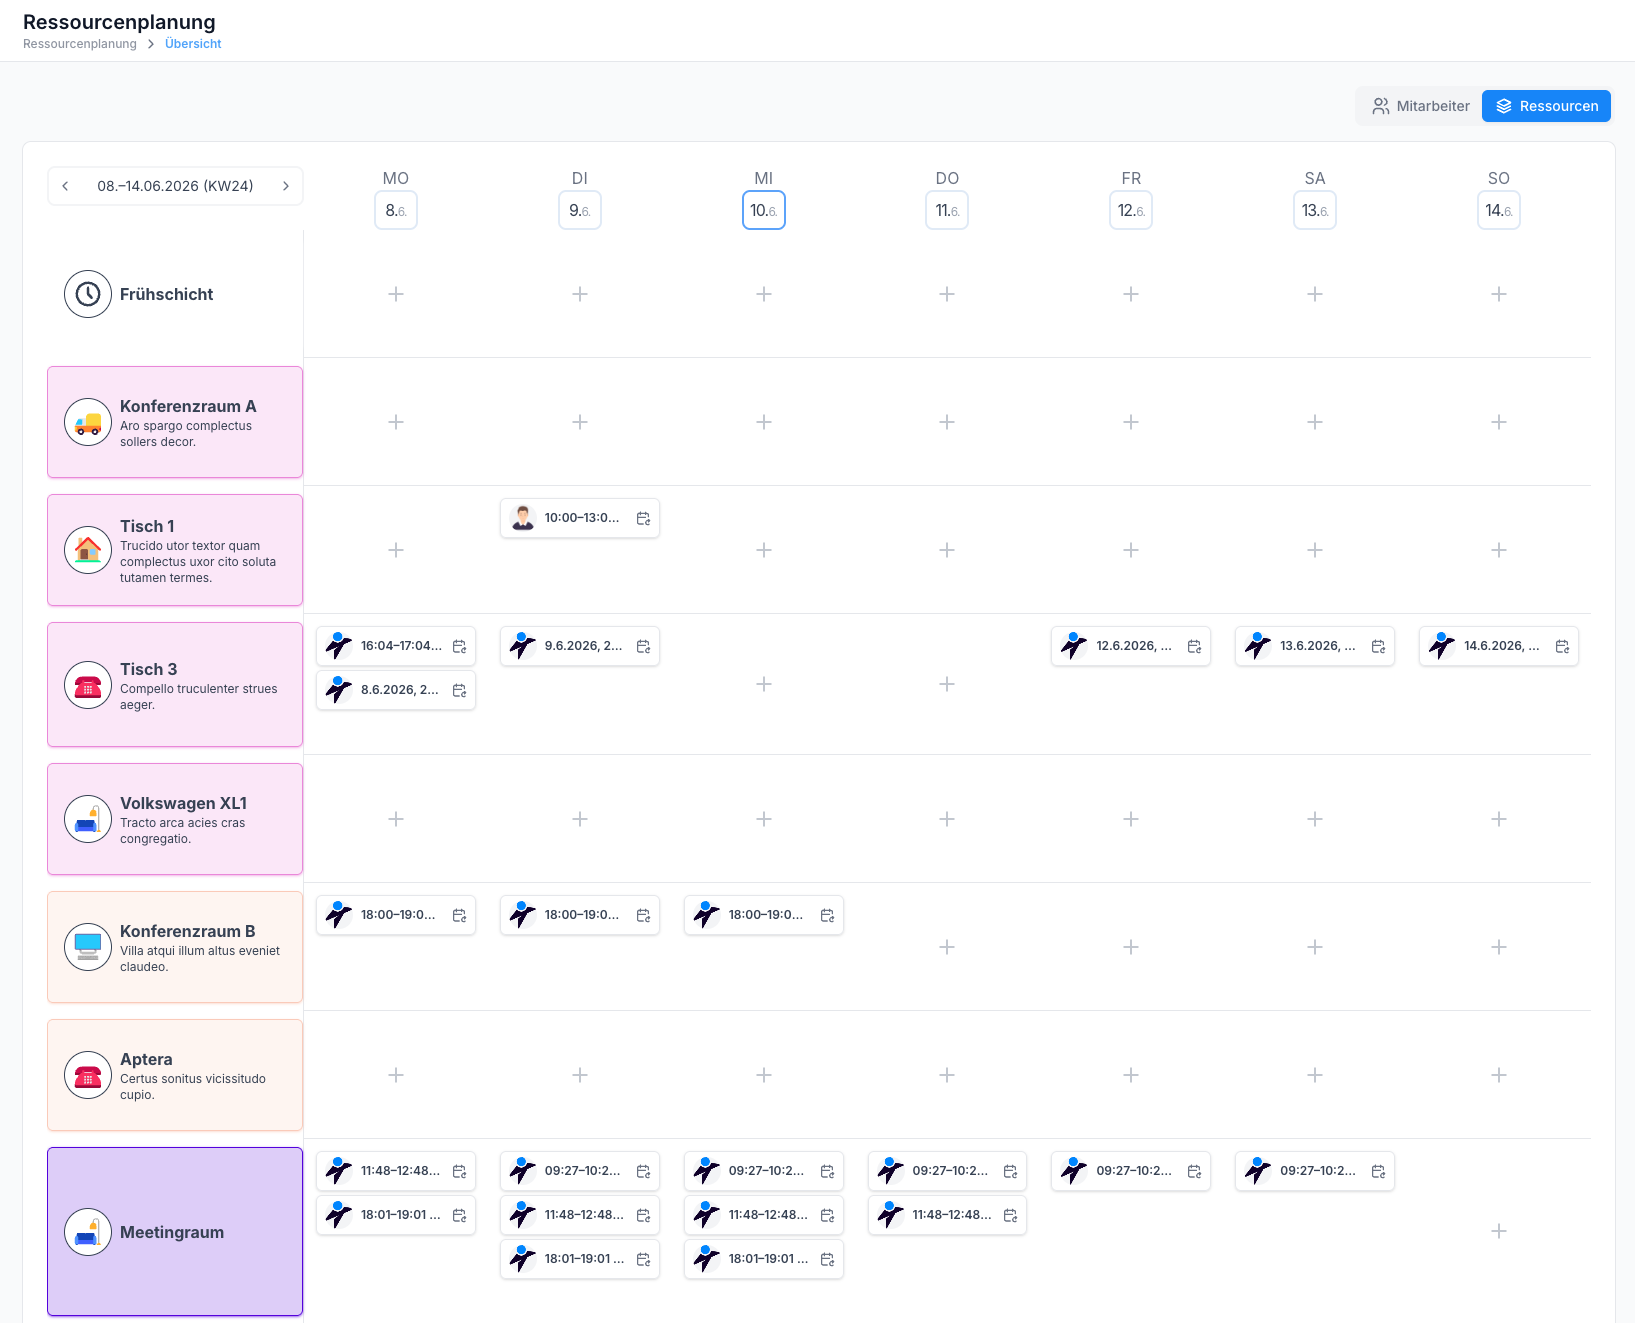Click the Konferenzraum A truck icon
1635x1323 pixels.
point(88,422)
